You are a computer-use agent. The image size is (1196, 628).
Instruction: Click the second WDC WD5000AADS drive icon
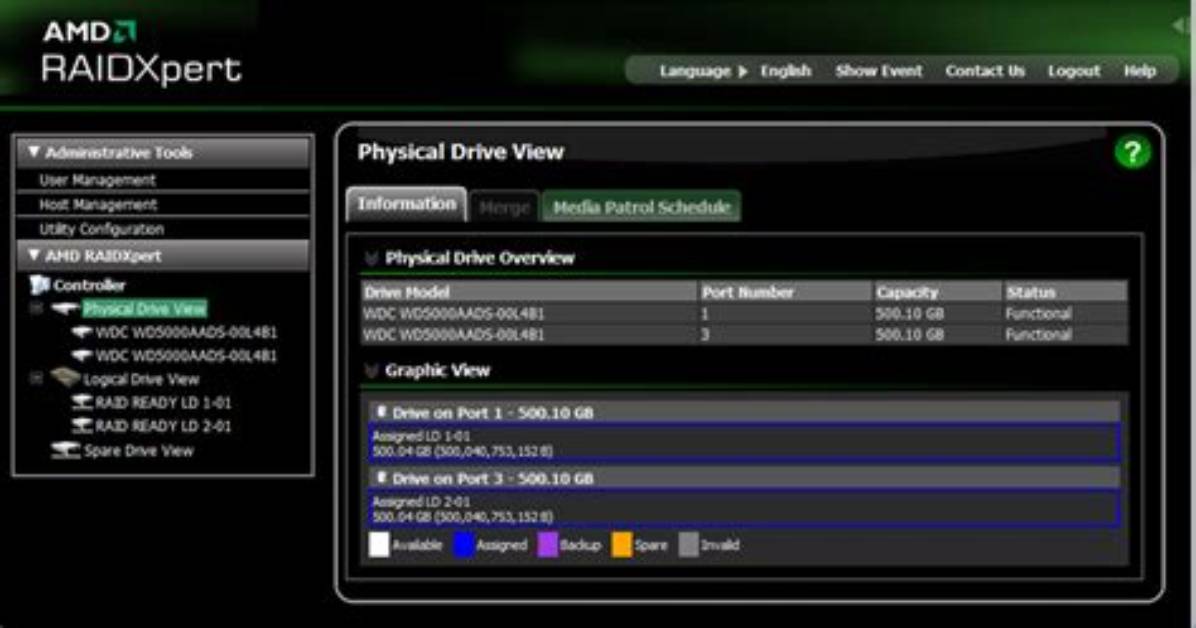82,356
